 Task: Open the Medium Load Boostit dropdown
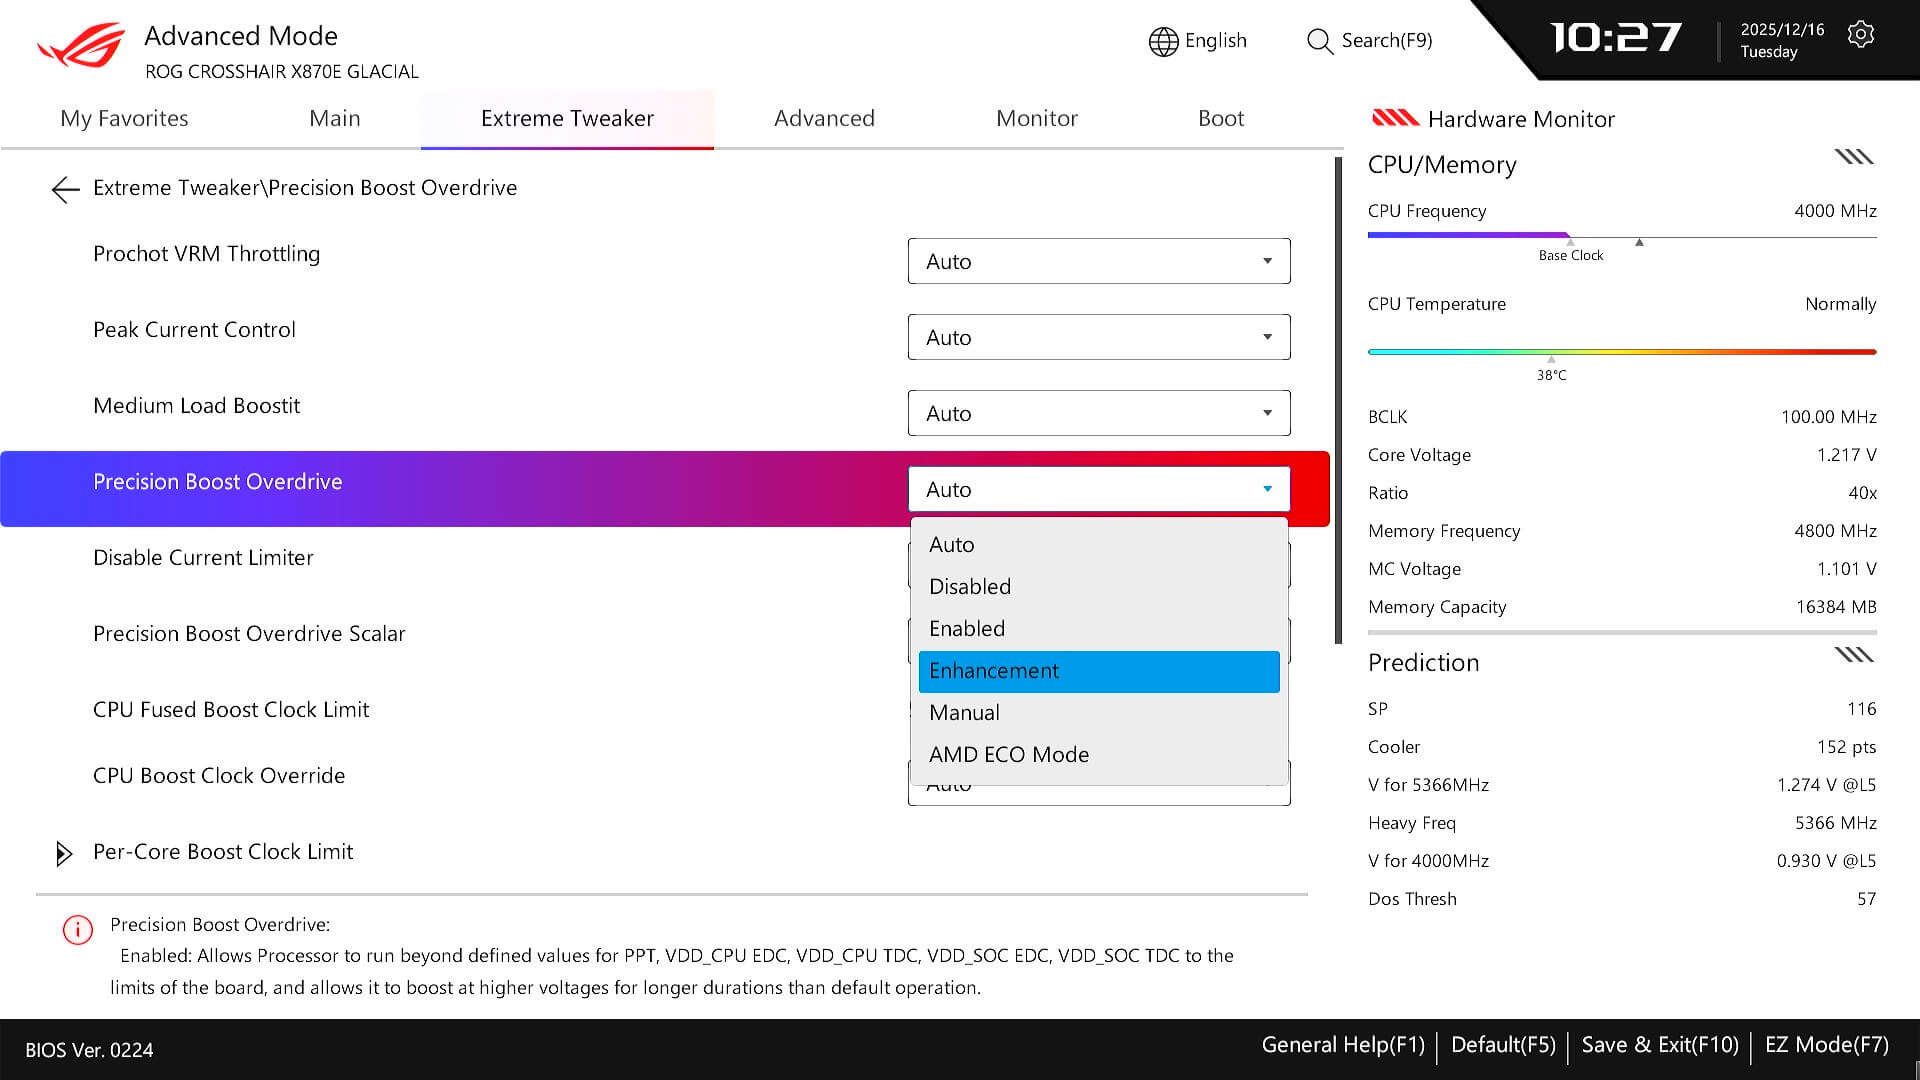pyautogui.click(x=1098, y=413)
